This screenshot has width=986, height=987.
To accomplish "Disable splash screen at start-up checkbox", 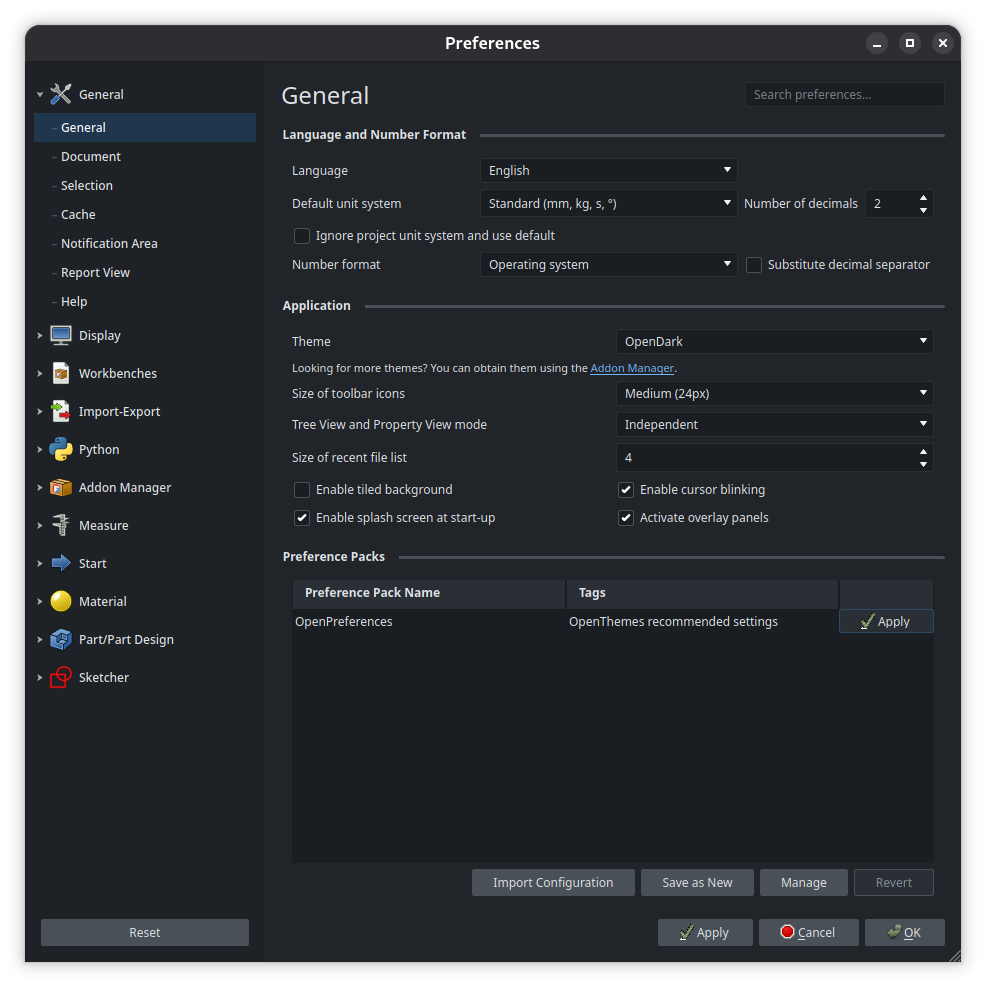I will point(302,518).
